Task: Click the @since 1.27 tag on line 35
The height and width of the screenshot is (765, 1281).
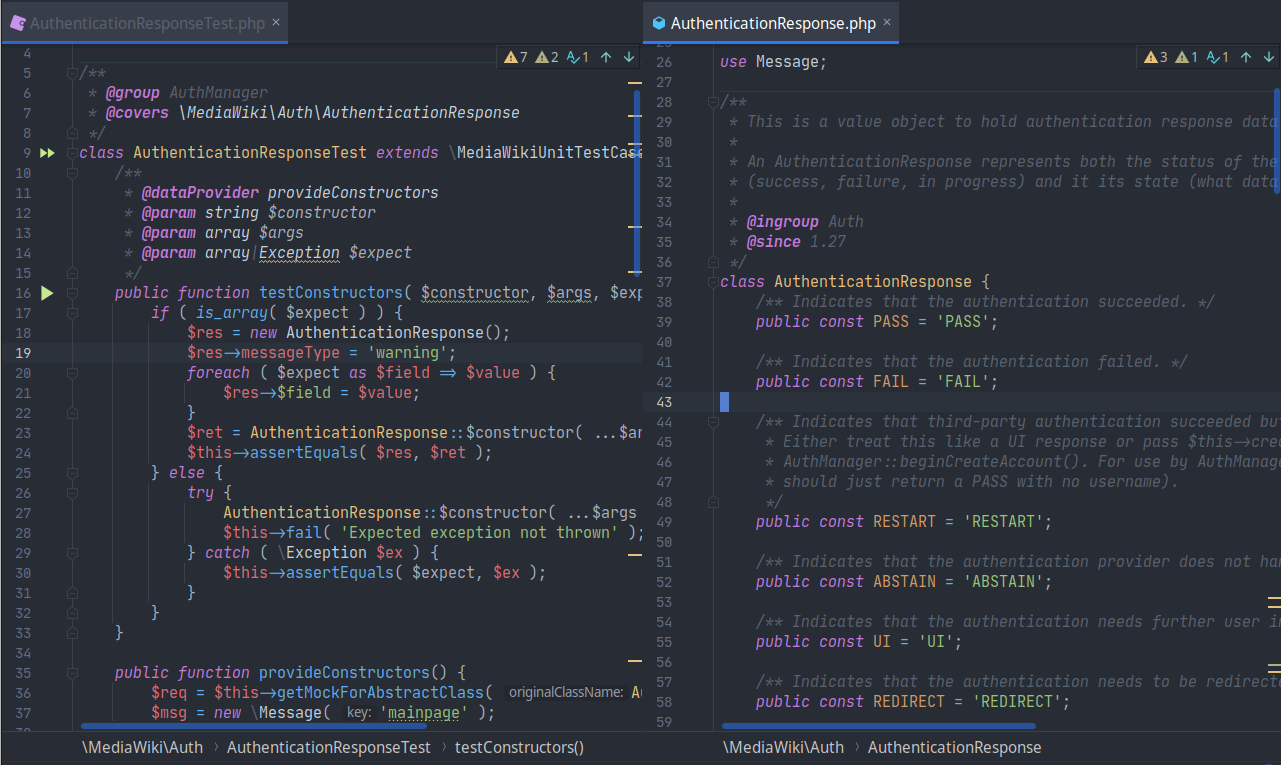Action: click(x=795, y=242)
